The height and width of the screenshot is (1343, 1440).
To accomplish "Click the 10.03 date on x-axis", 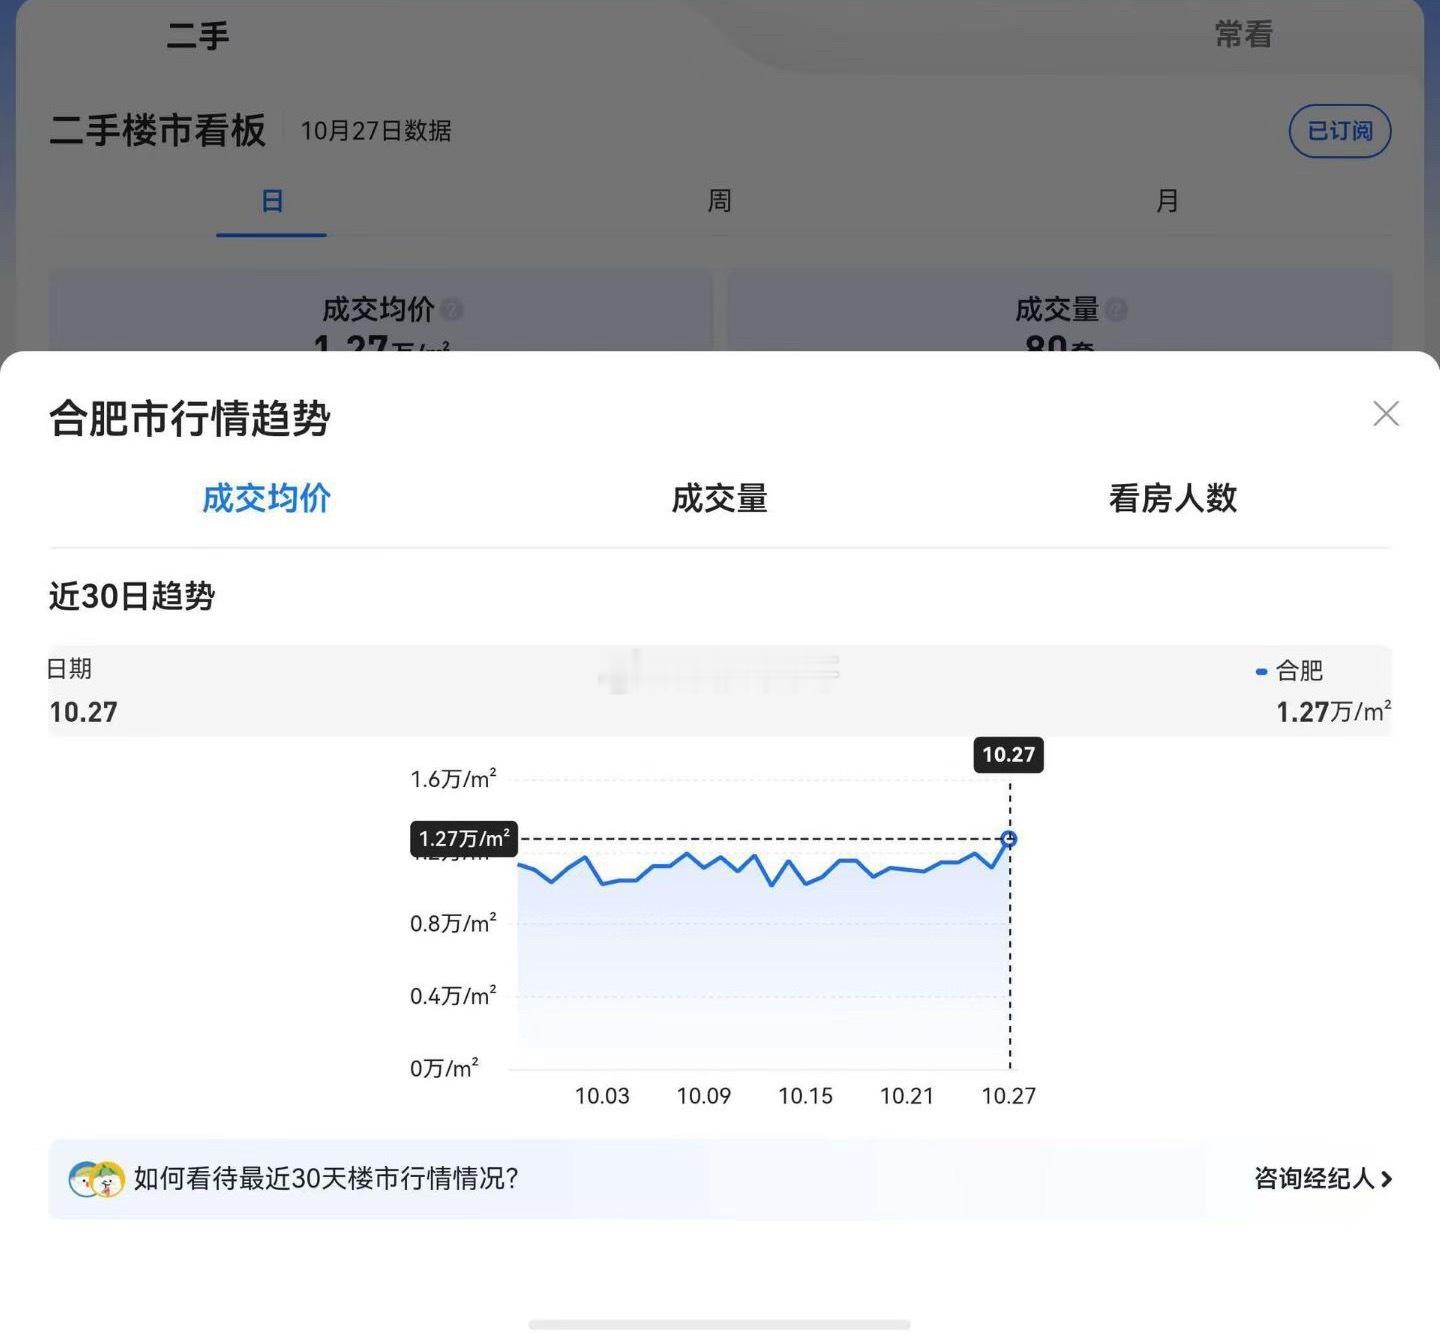I will click(x=602, y=1096).
